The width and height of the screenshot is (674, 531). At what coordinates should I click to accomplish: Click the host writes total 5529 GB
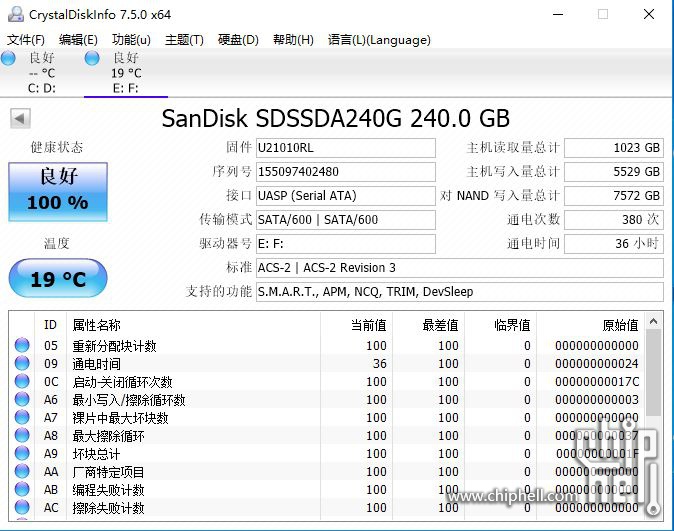614,172
